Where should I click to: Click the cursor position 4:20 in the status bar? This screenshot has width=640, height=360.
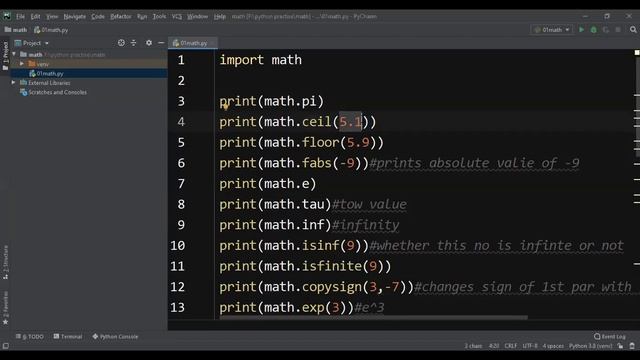tap(494, 346)
